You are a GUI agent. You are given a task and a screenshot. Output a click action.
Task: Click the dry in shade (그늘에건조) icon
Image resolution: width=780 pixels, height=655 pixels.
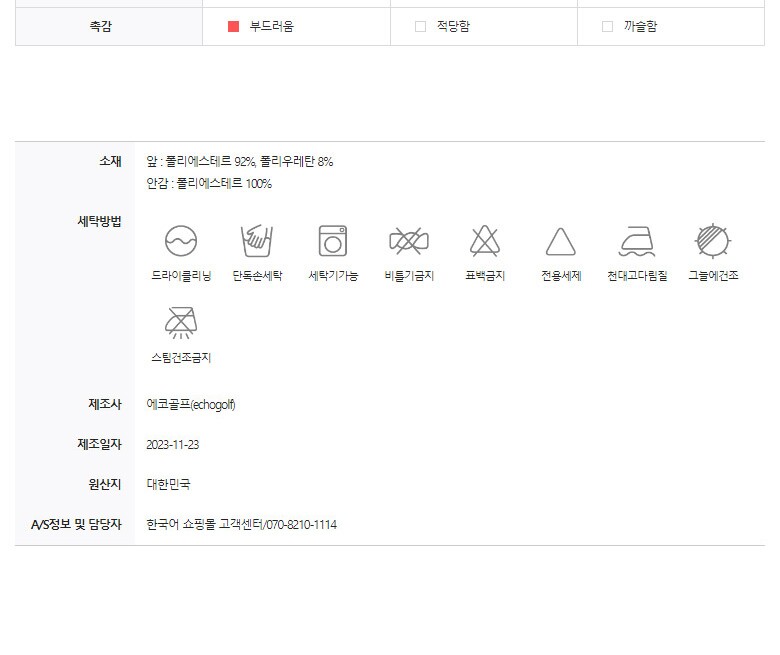pos(713,242)
